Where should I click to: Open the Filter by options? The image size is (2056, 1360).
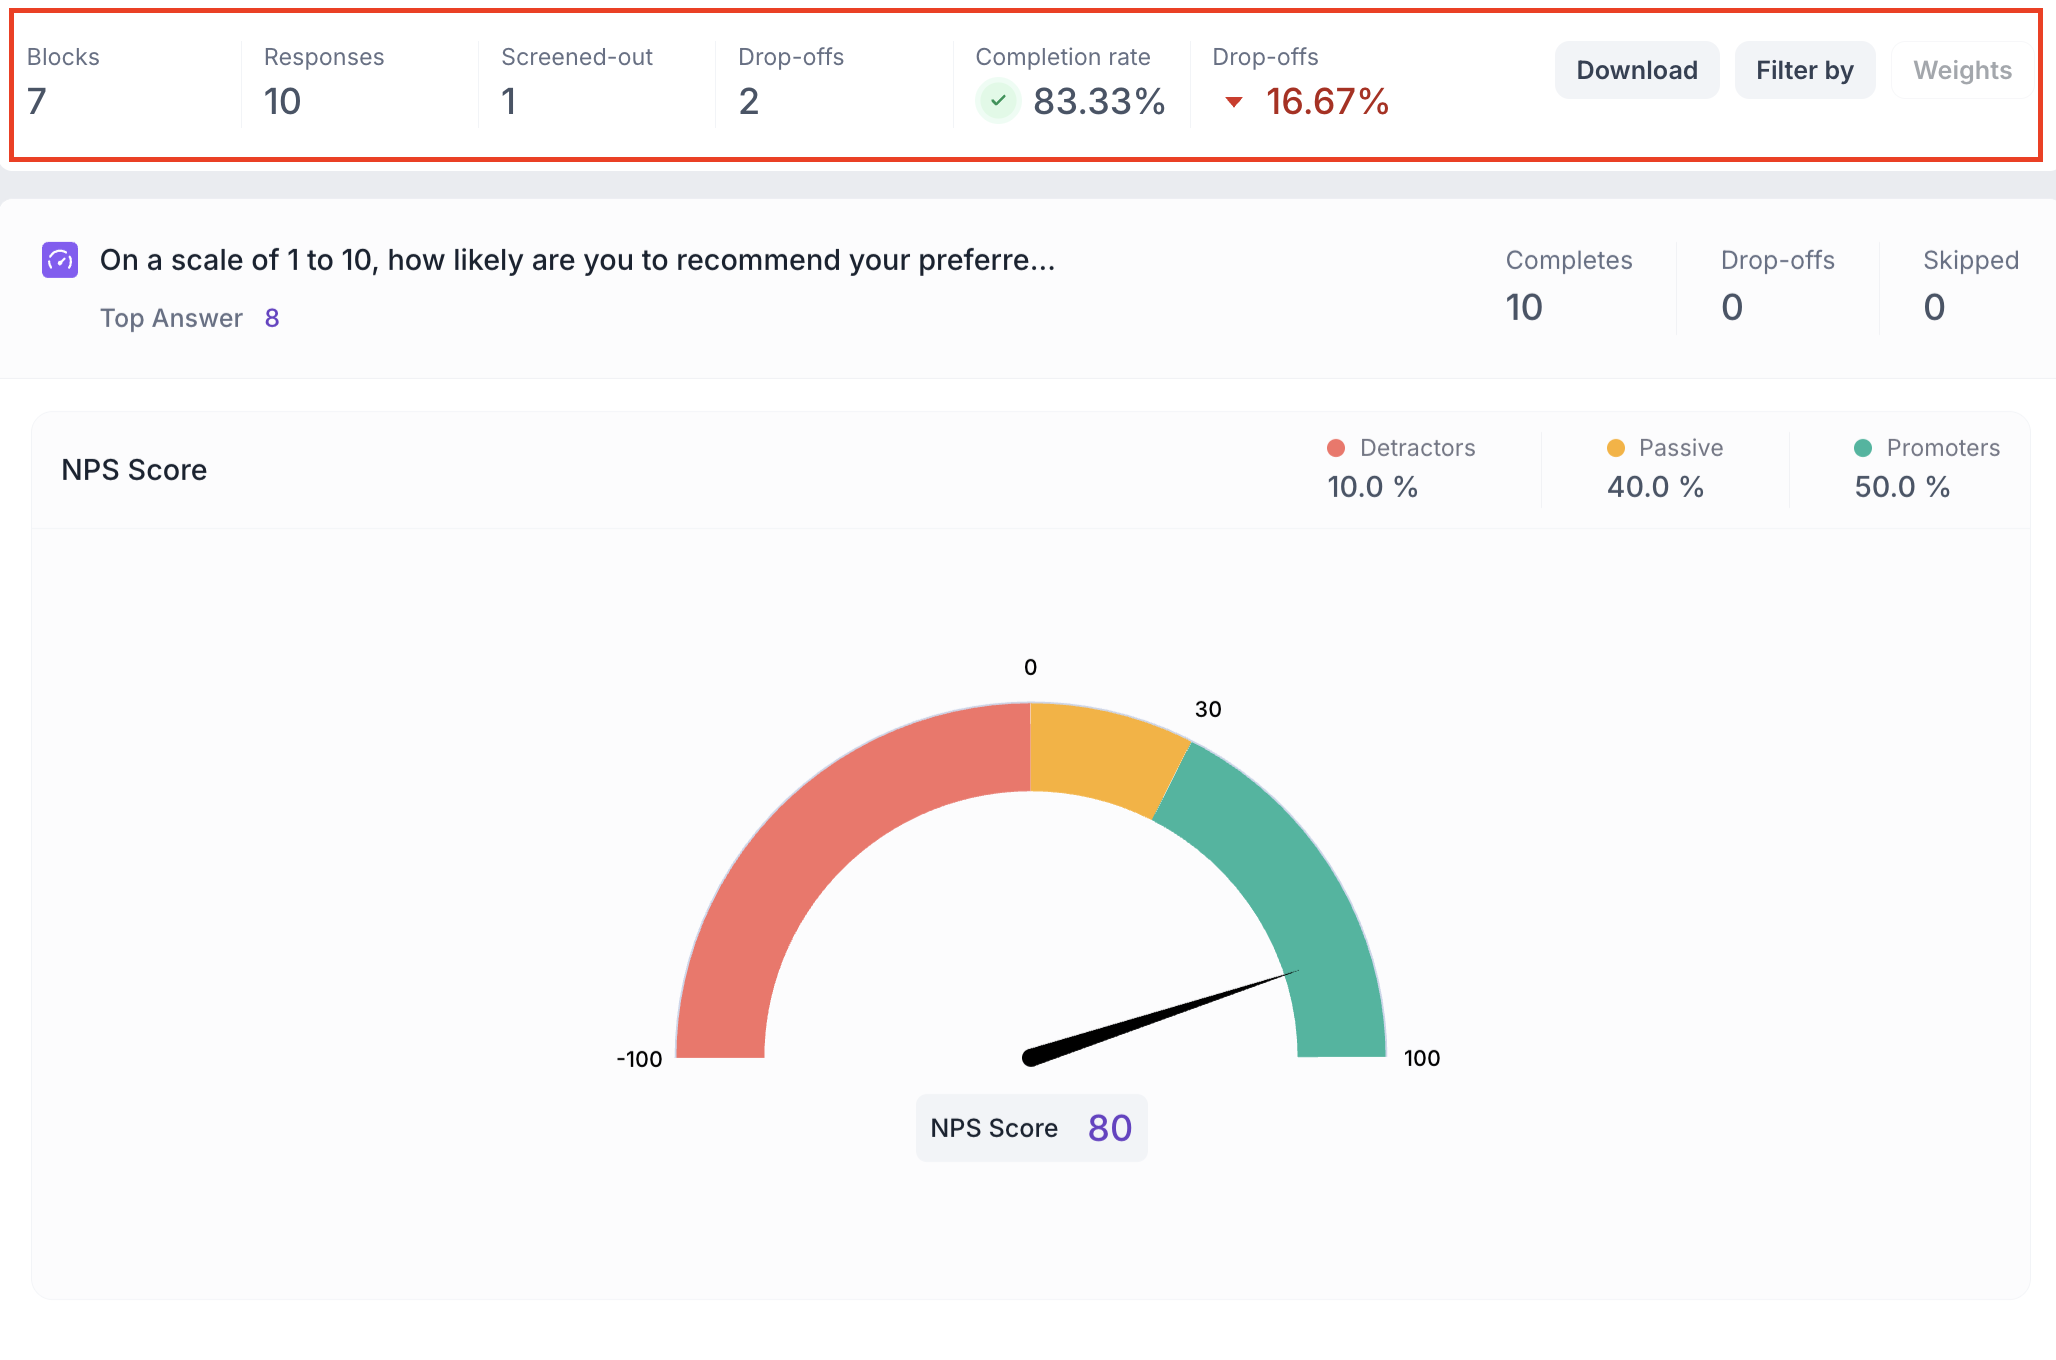(x=1804, y=70)
